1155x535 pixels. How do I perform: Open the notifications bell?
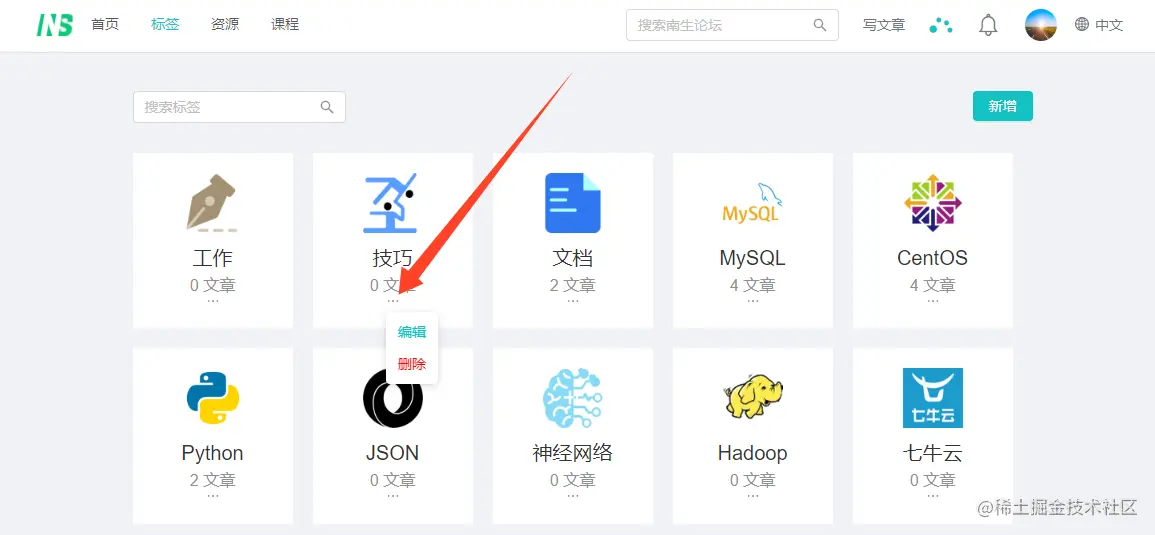(x=988, y=25)
